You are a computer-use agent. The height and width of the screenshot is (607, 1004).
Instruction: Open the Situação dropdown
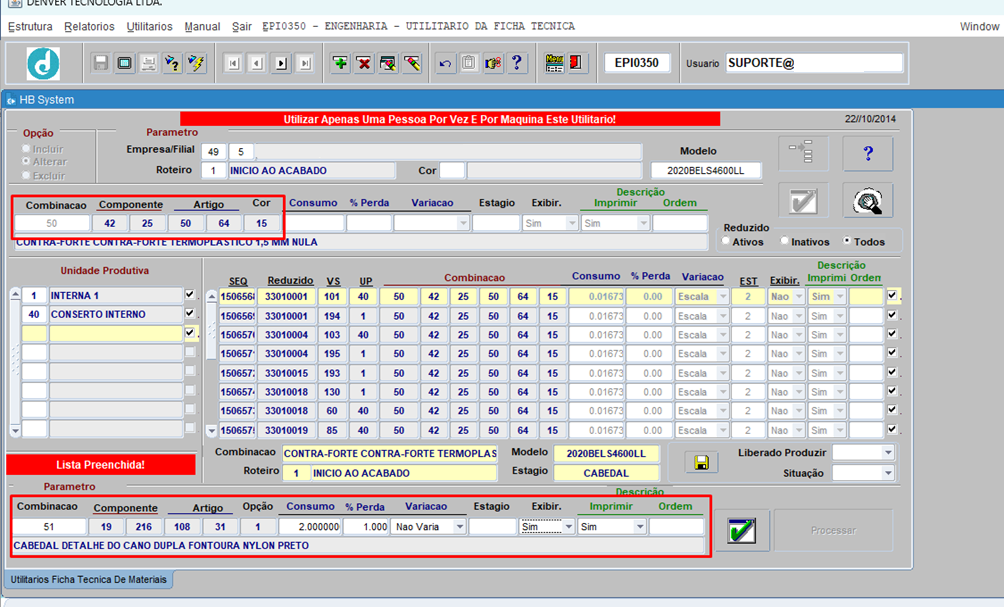(887, 473)
